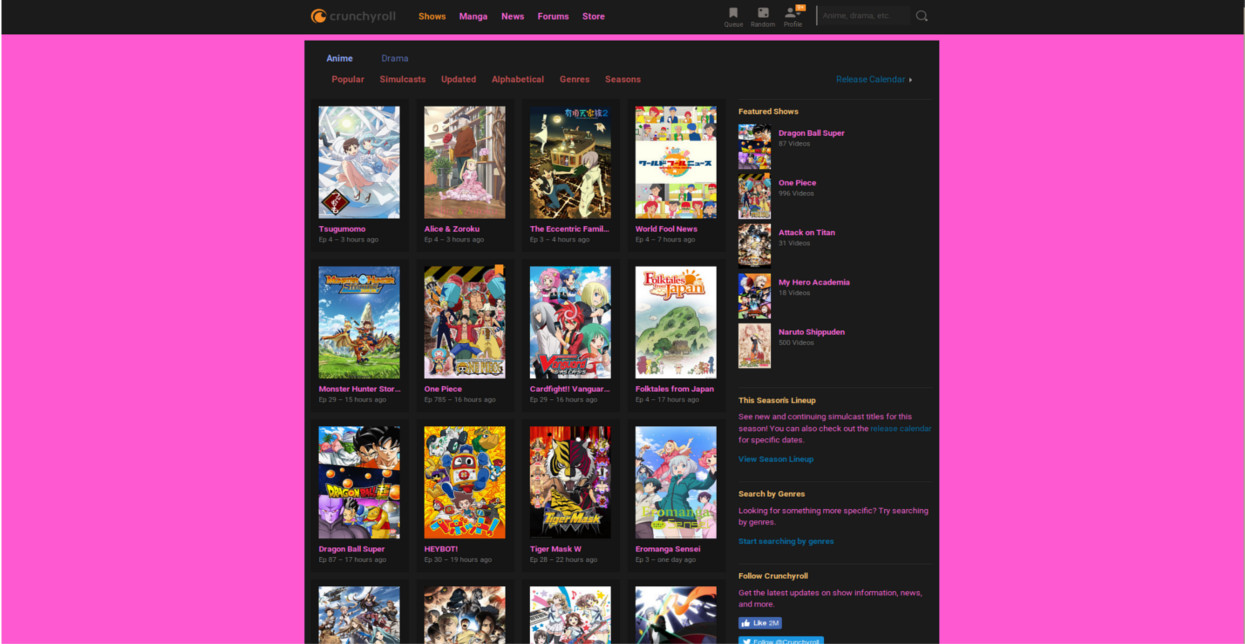
Task: Click the View Season Lineup link
Action: pos(776,459)
